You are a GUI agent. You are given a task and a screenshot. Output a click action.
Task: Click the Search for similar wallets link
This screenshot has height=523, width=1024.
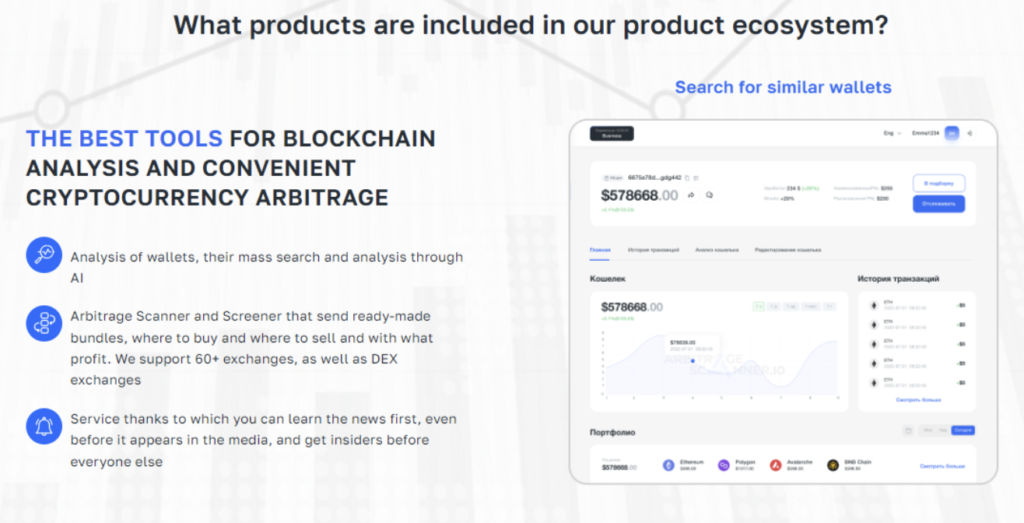(x=783, y=87)
